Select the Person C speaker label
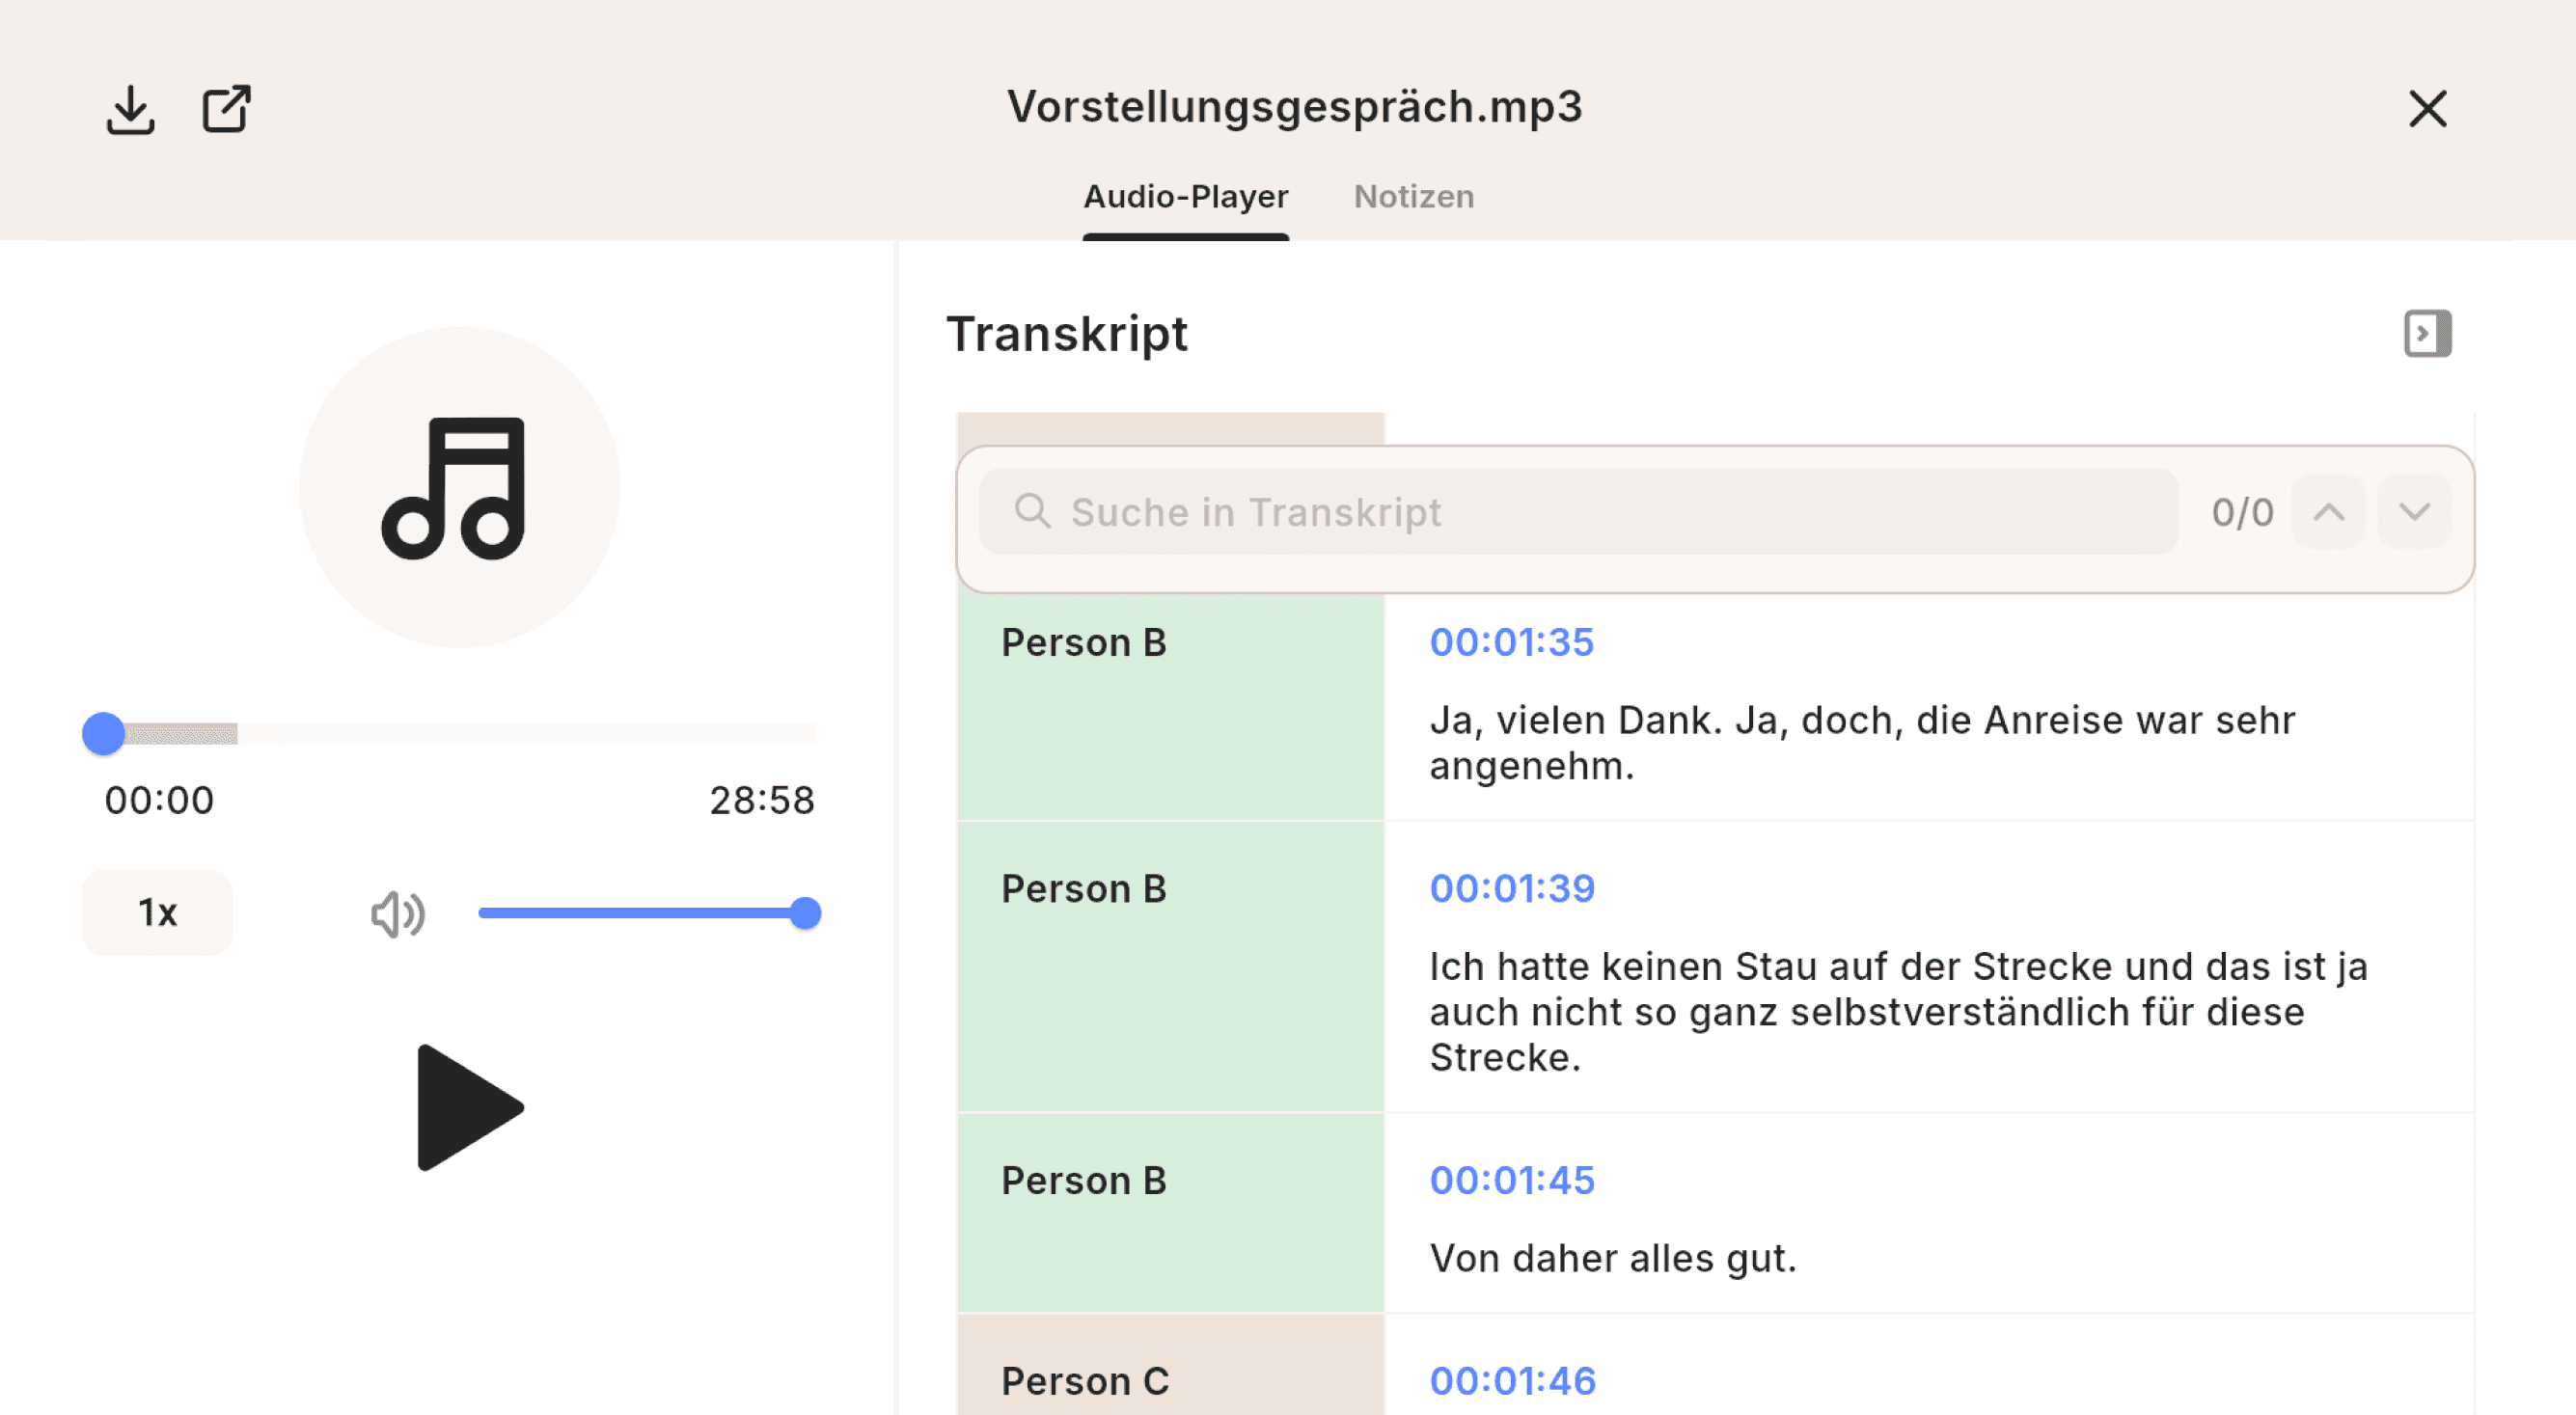Viewport: 2576px width, 1415px height. [x=1086, y=1381]
